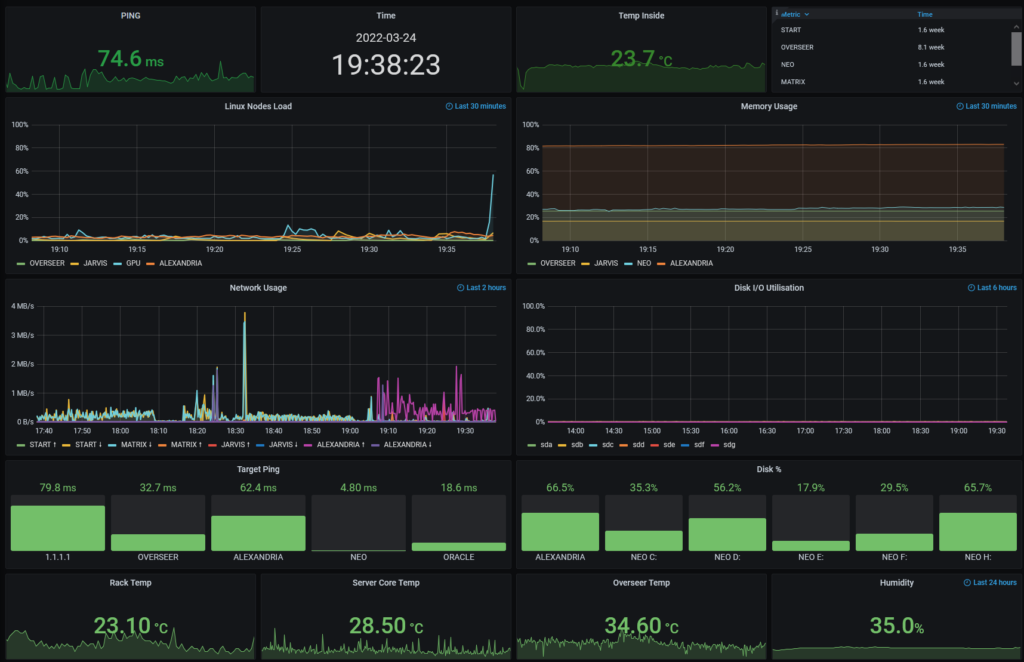Viewport: 1024px width, 662px height.
Task: Click the 'Last 2 hours' time override link
Action: pos(485,288)
